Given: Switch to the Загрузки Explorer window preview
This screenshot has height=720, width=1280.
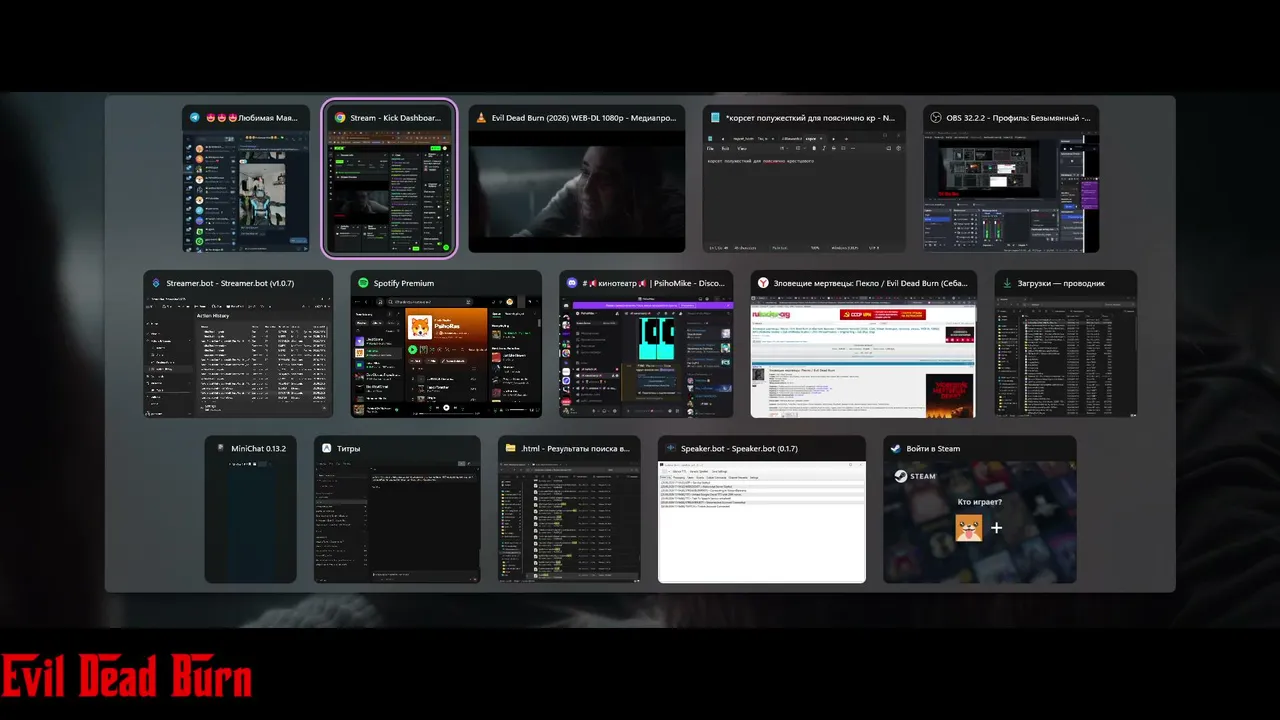Looking at the screenshot, I should pyautogui.click(x=1066, y=358).
